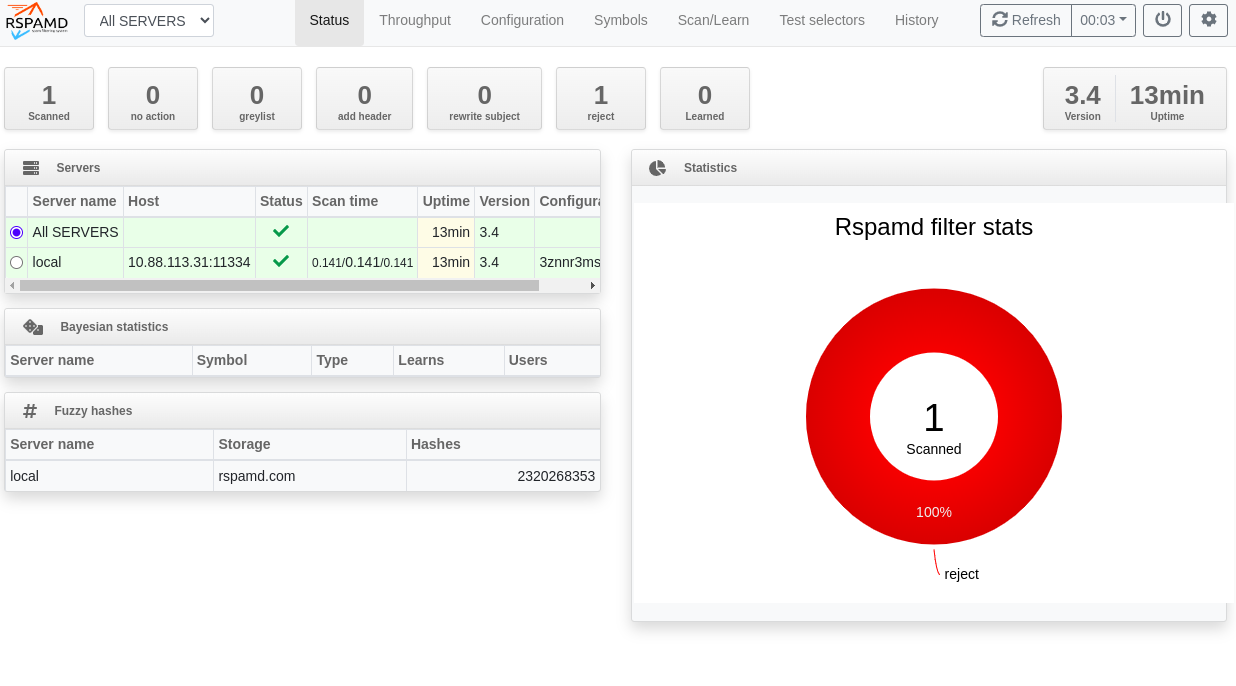Viewport: 1236px width, 686px height.
Task: Click the Servers panel header icon
Action: coord(31,168)
